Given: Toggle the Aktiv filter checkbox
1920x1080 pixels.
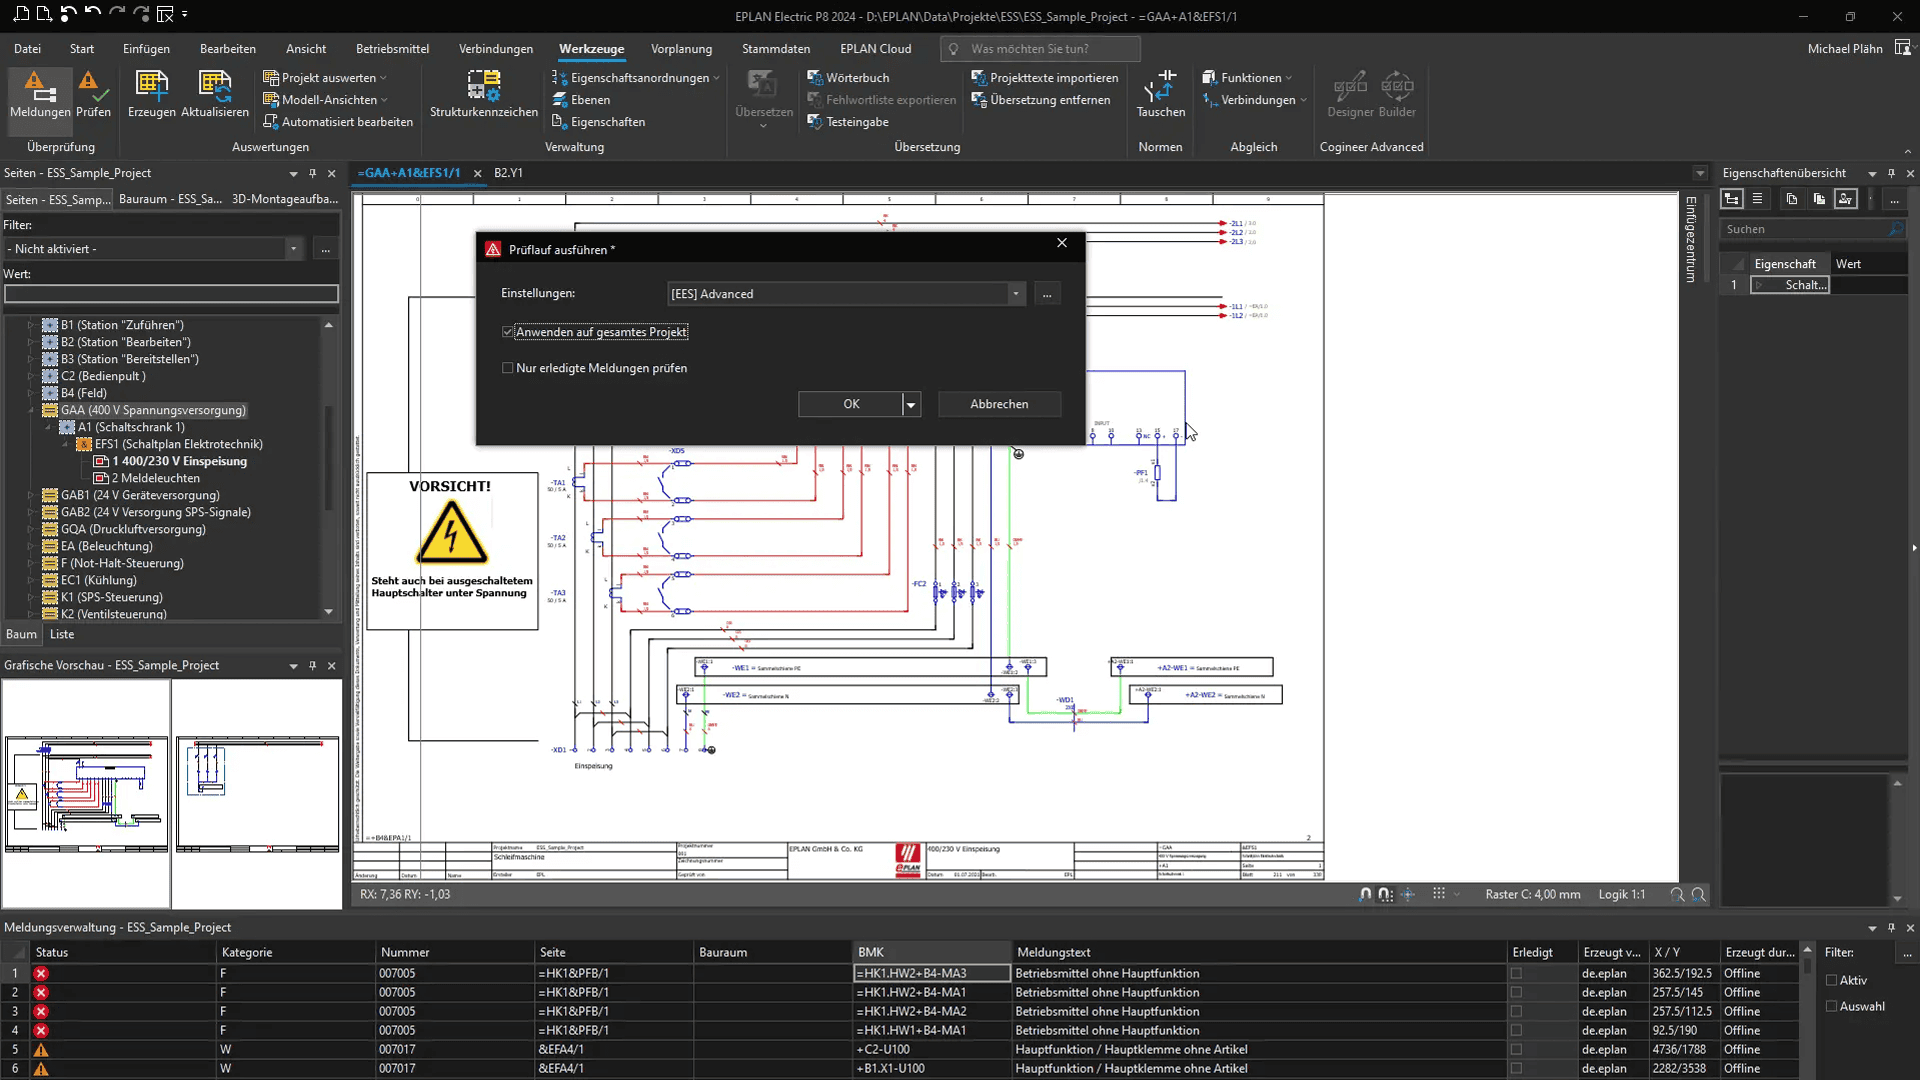Looking at the screenshot, I should [x=1832, y=981].
